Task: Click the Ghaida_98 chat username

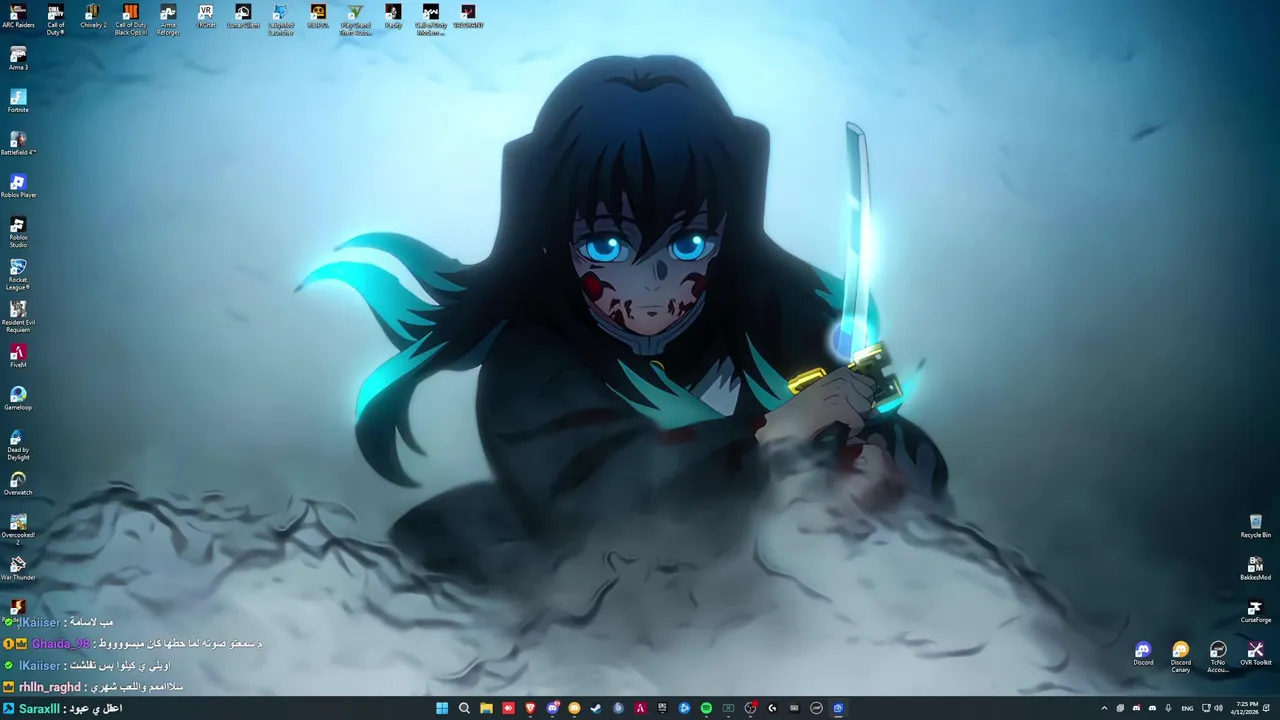Action: click(x=60, y=644)
